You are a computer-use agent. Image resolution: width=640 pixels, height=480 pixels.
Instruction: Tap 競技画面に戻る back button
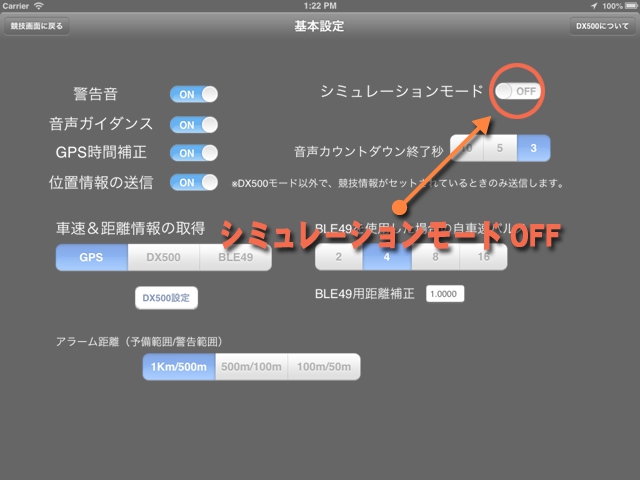(38, 27)
